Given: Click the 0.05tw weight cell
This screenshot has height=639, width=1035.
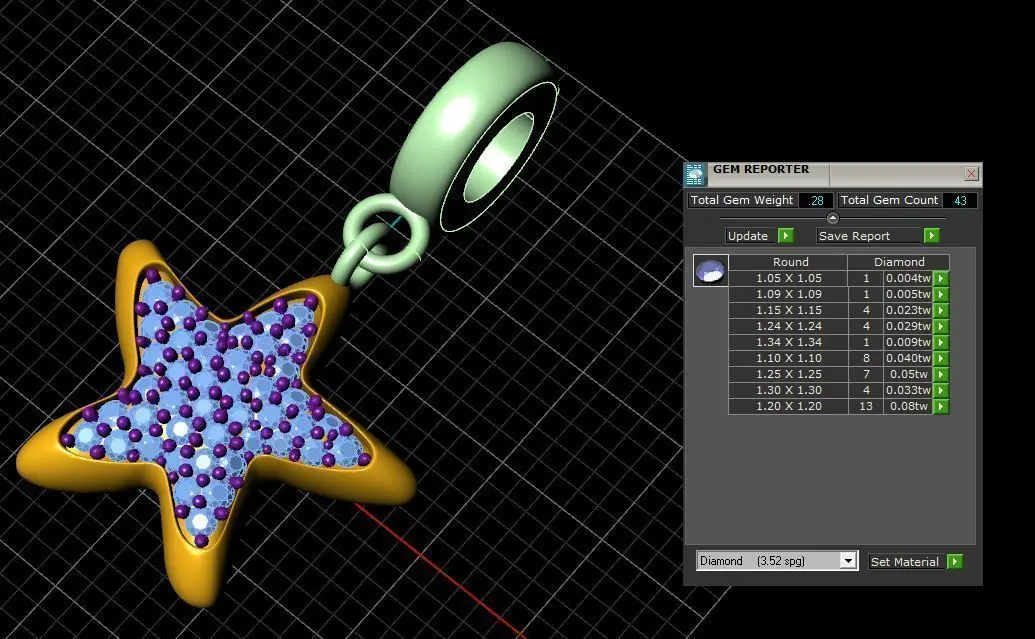Looking at the screenshot, I should coord(908,374).
